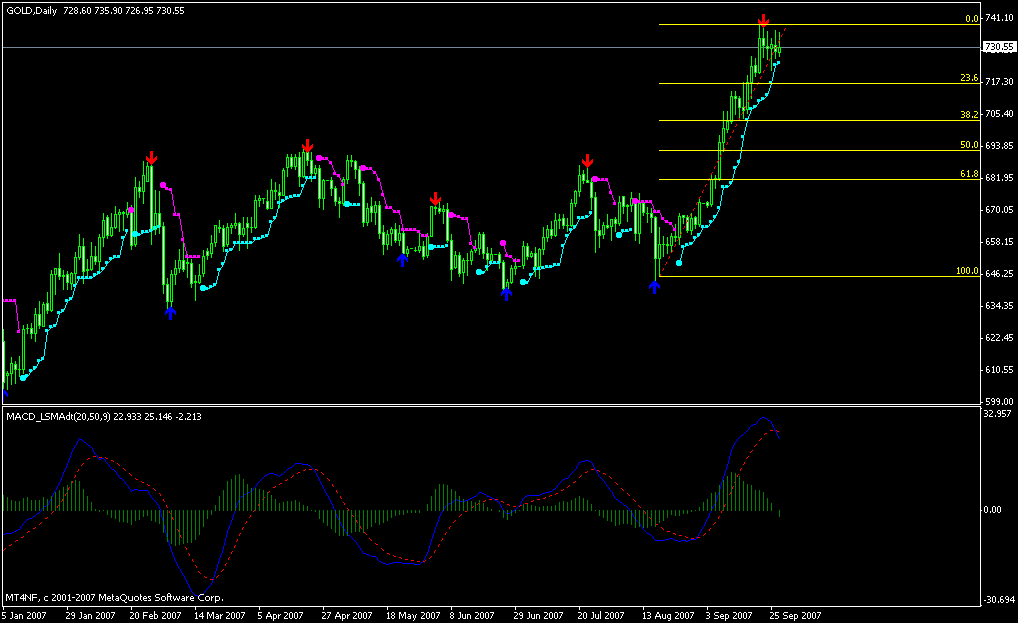Click the Fibonacci 61.8 level label
The image size is (1018, 623).
click(968, 174)
